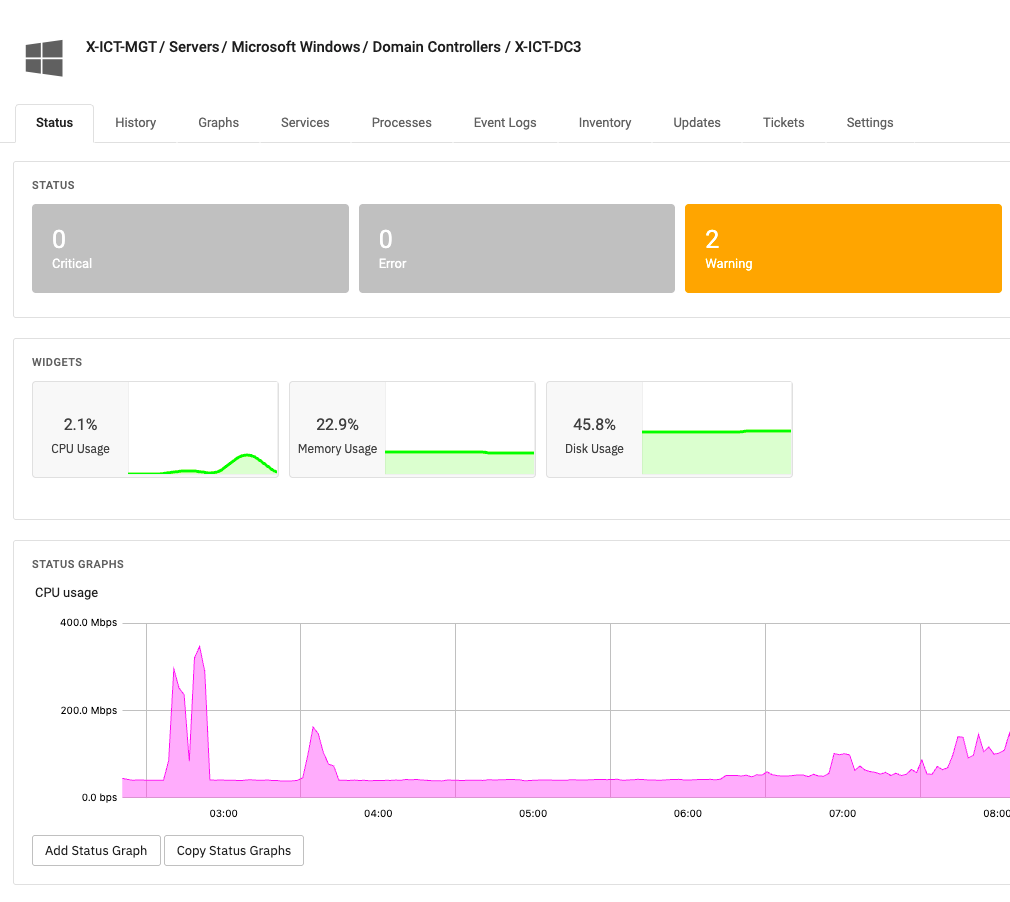Open the Settings tab
Image resolution: width=1010 pixels, height=902 pixels.
[x=869, y=122]
